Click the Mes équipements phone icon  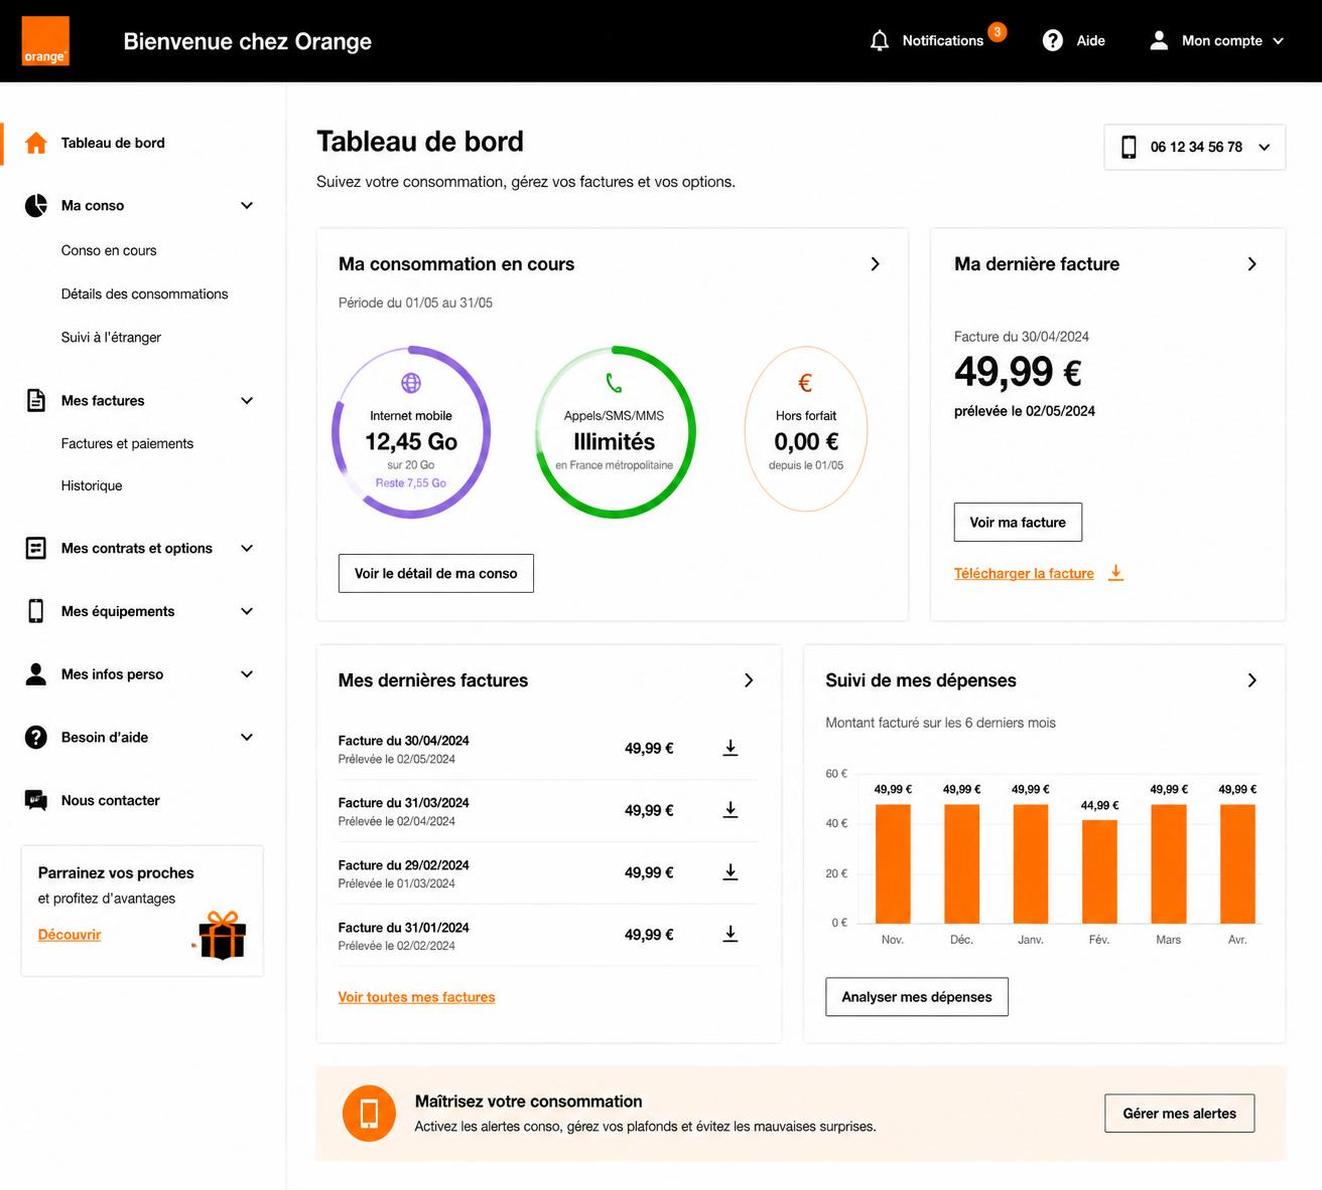click(36, 611)
